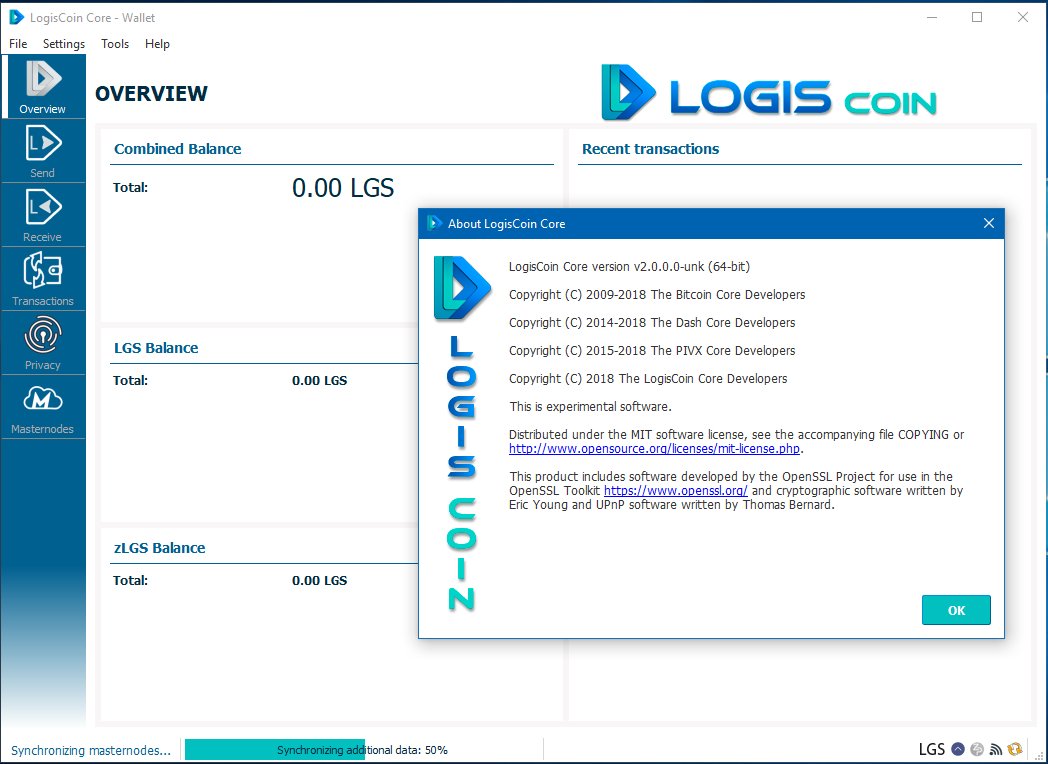Open the MIT license link

654,449
